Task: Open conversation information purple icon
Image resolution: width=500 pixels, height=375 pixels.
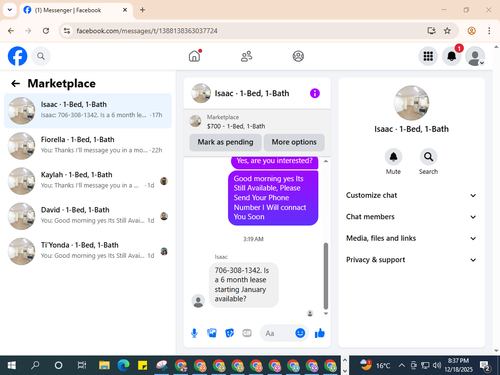Action: [x=315, y=93]
